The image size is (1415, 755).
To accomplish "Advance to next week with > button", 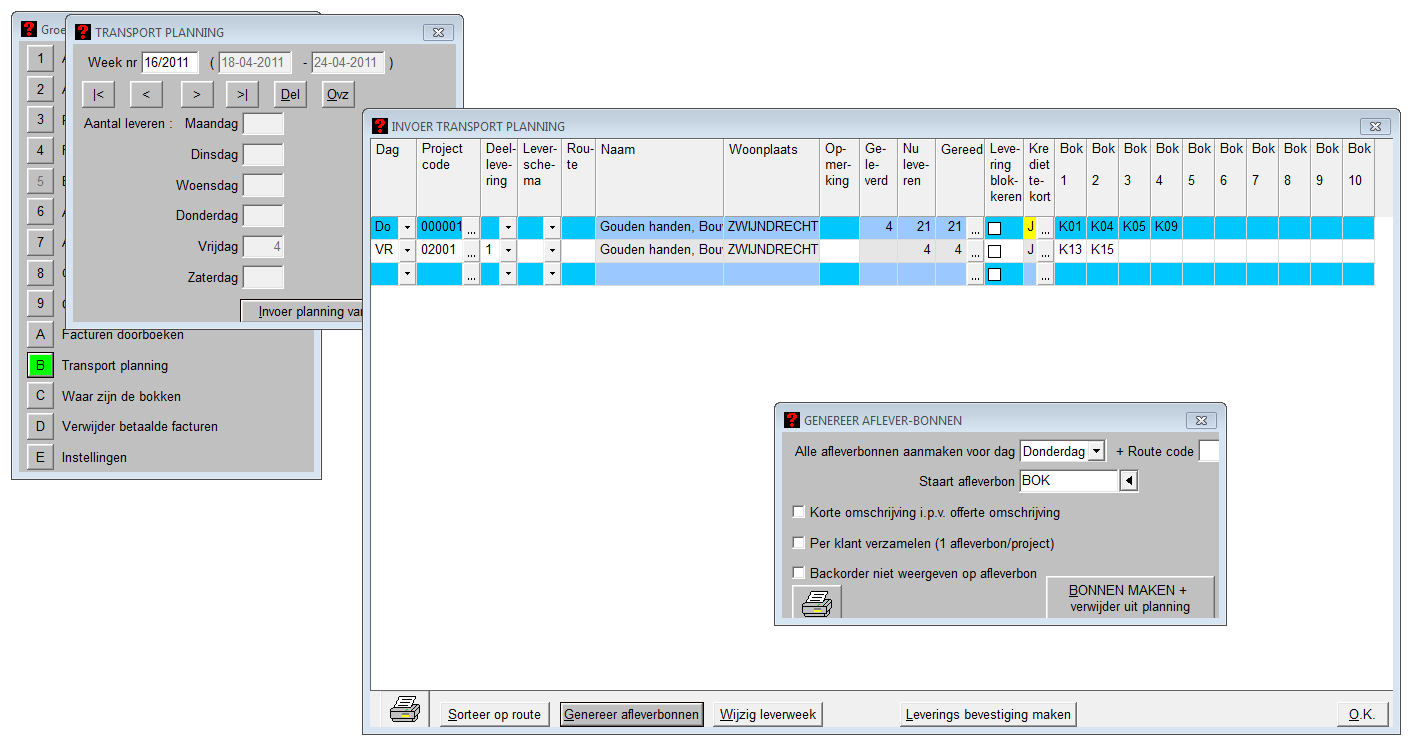I will pos(197,94).
